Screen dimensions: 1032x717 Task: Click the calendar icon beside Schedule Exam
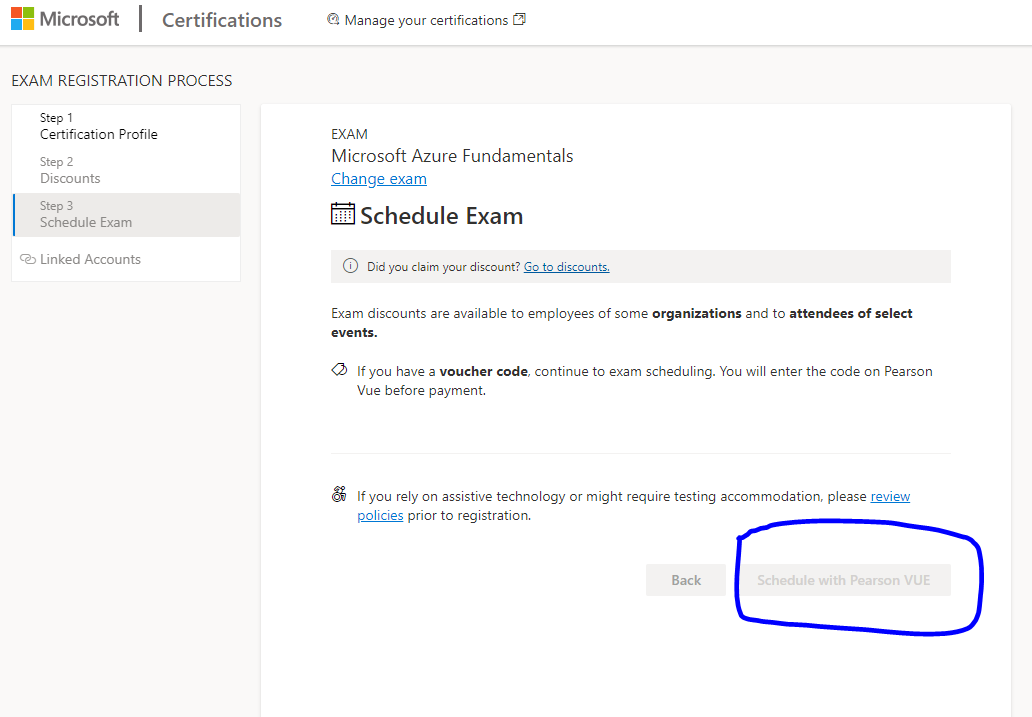point(342,214)
